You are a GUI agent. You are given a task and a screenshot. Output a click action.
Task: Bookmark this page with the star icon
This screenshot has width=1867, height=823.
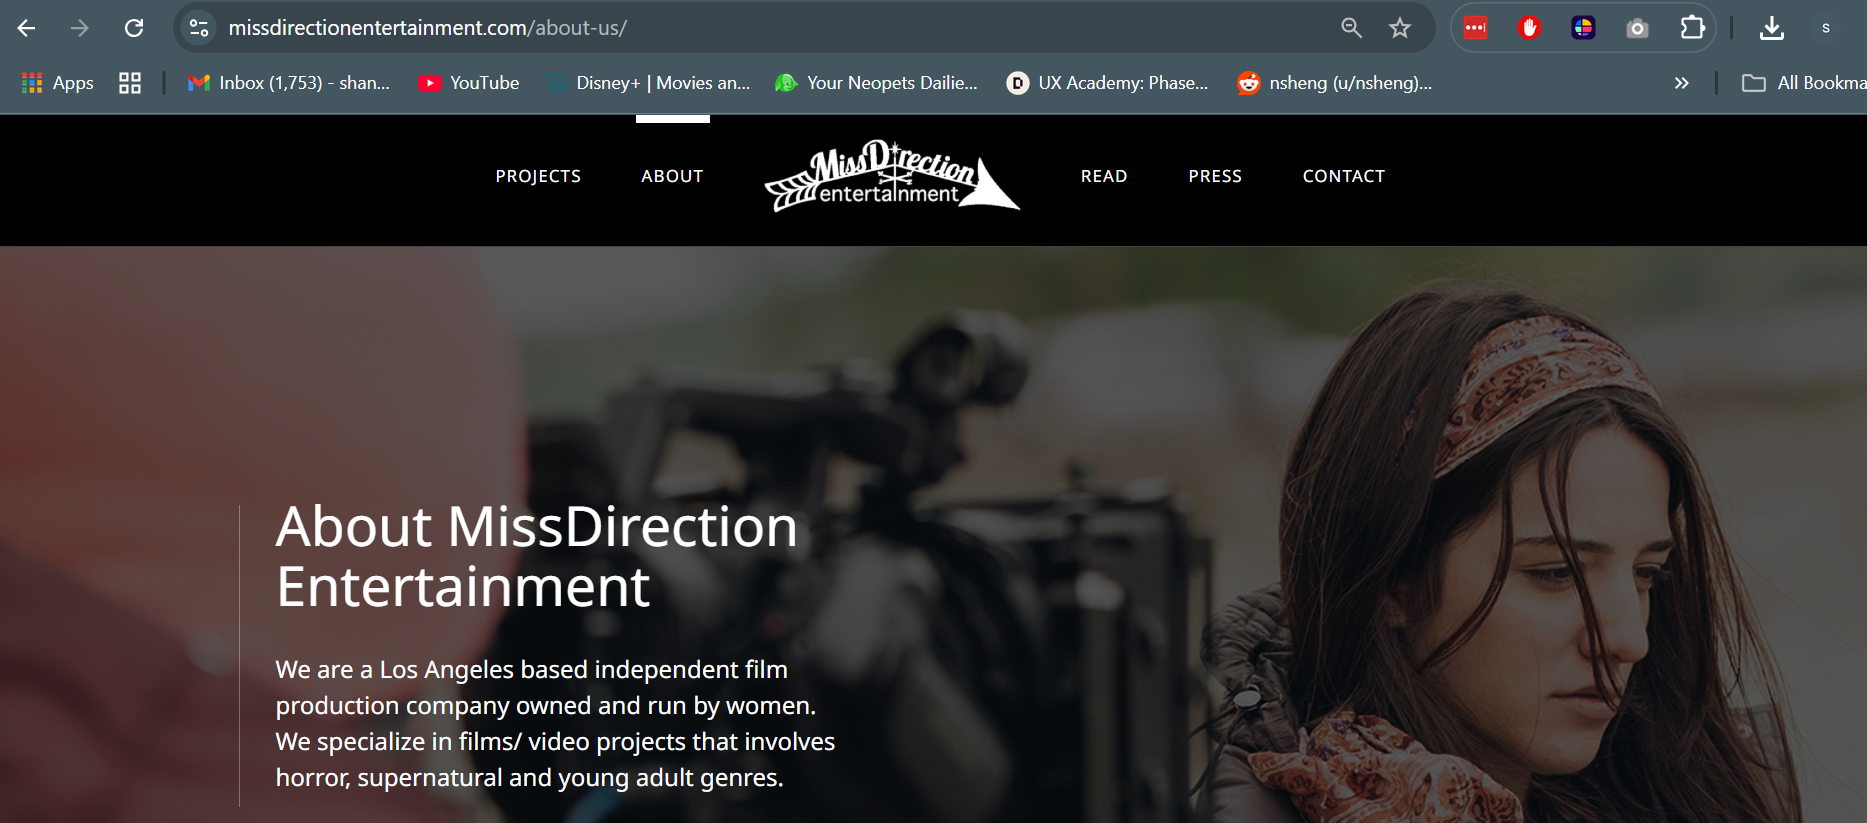point(1400,28)
